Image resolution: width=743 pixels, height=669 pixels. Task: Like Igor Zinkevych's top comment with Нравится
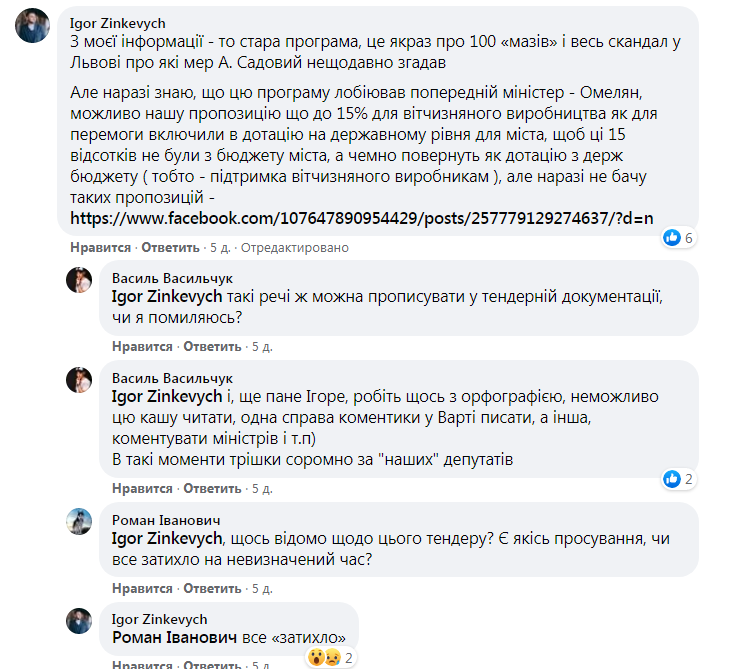[x=101, y=247]
